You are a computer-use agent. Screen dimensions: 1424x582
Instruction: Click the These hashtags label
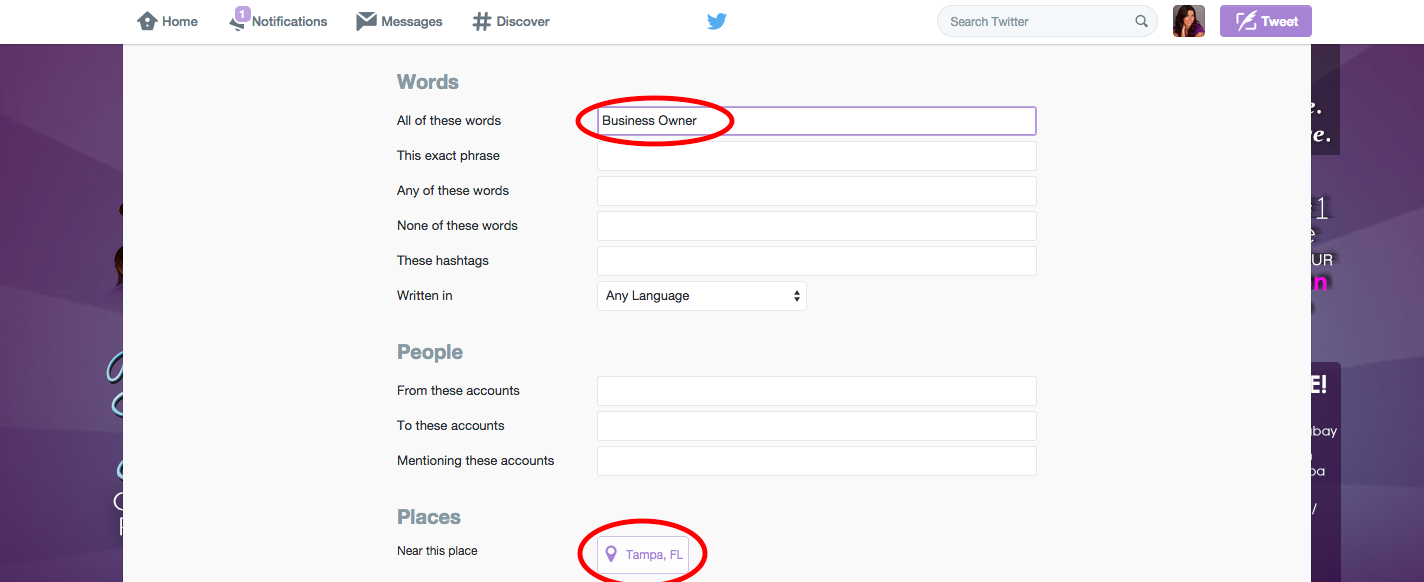[443, 261]
